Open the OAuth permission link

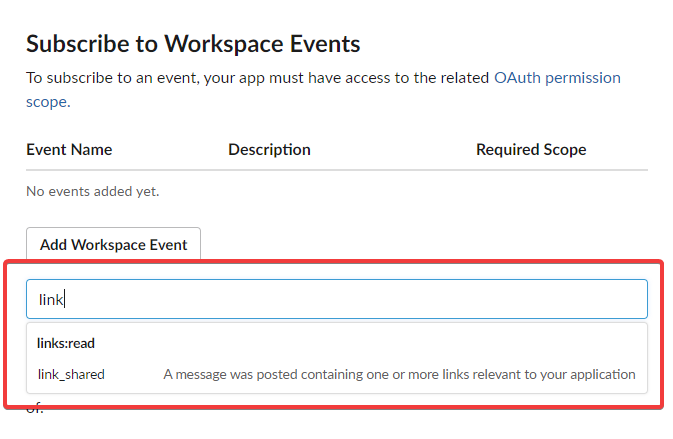pos(557,78)
